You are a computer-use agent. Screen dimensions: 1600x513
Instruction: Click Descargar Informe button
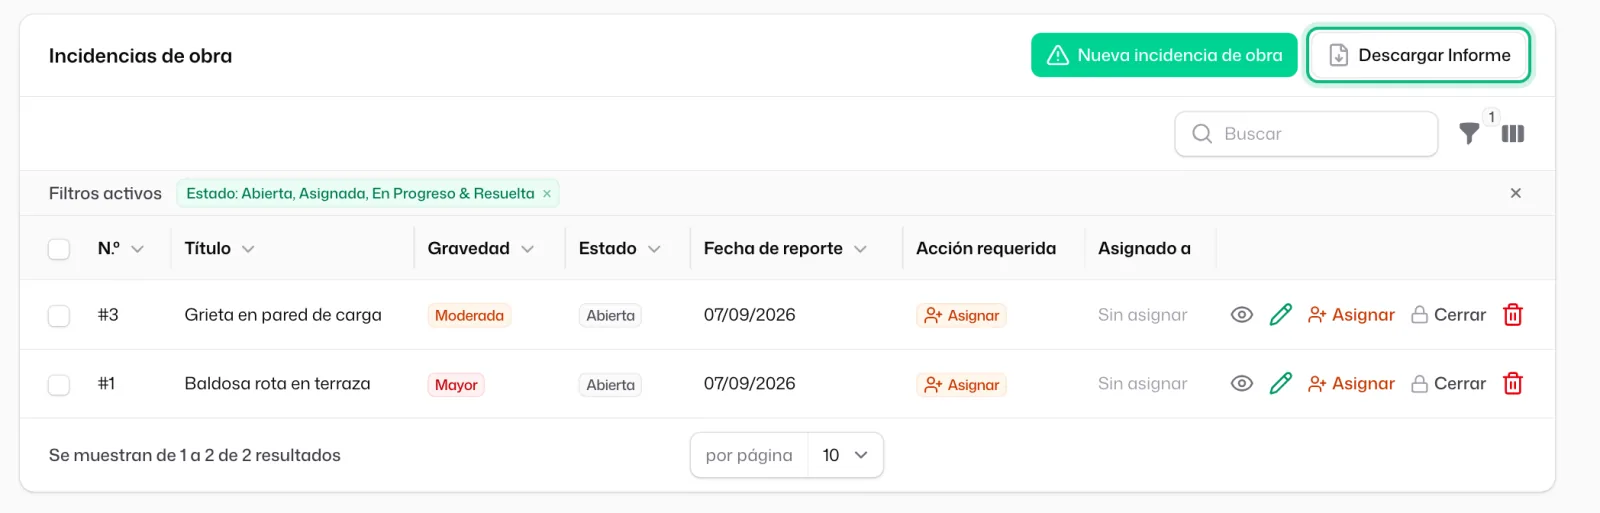pos(1419,55)
